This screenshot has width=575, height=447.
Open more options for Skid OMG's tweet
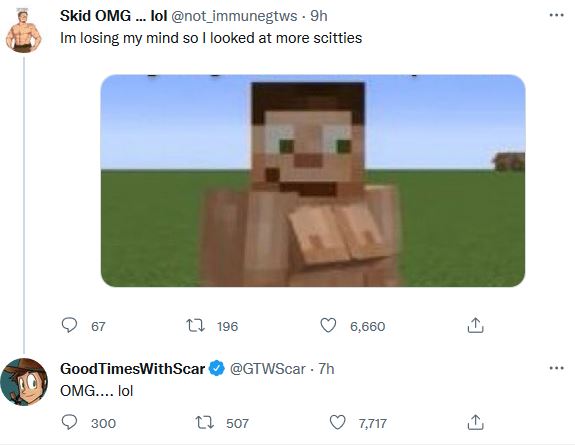(556, 15)
